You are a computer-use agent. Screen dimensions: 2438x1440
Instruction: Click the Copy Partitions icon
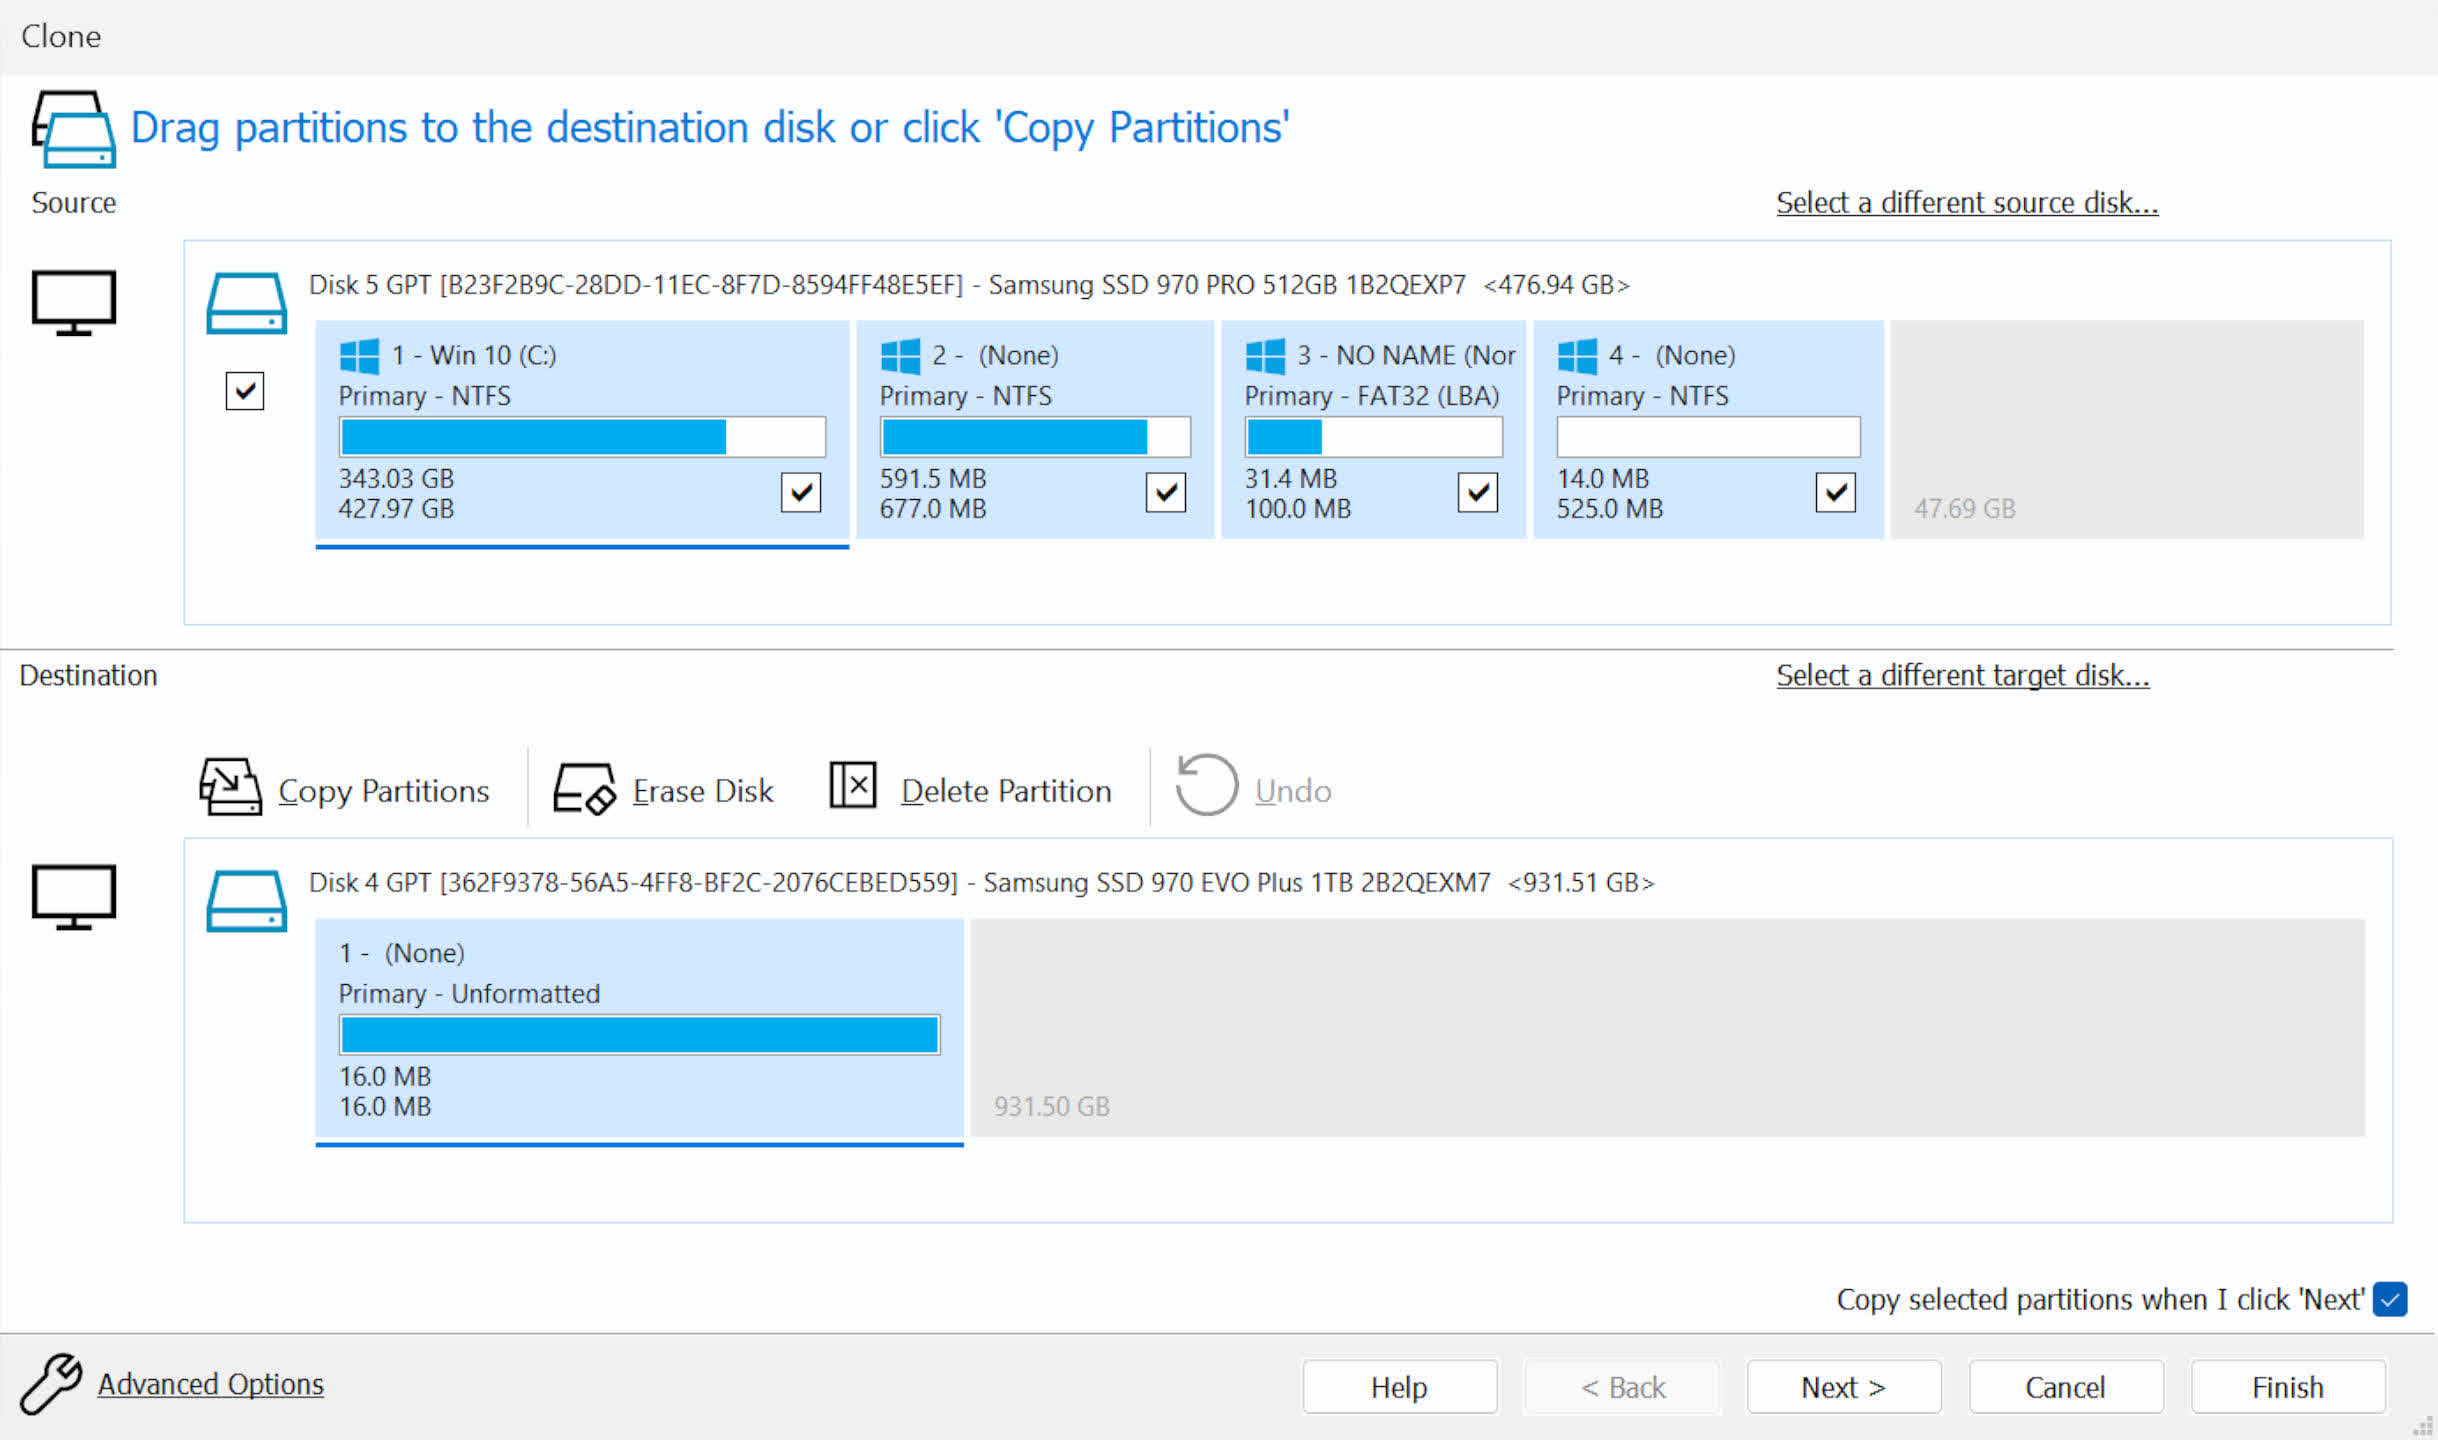pos(230,788)
